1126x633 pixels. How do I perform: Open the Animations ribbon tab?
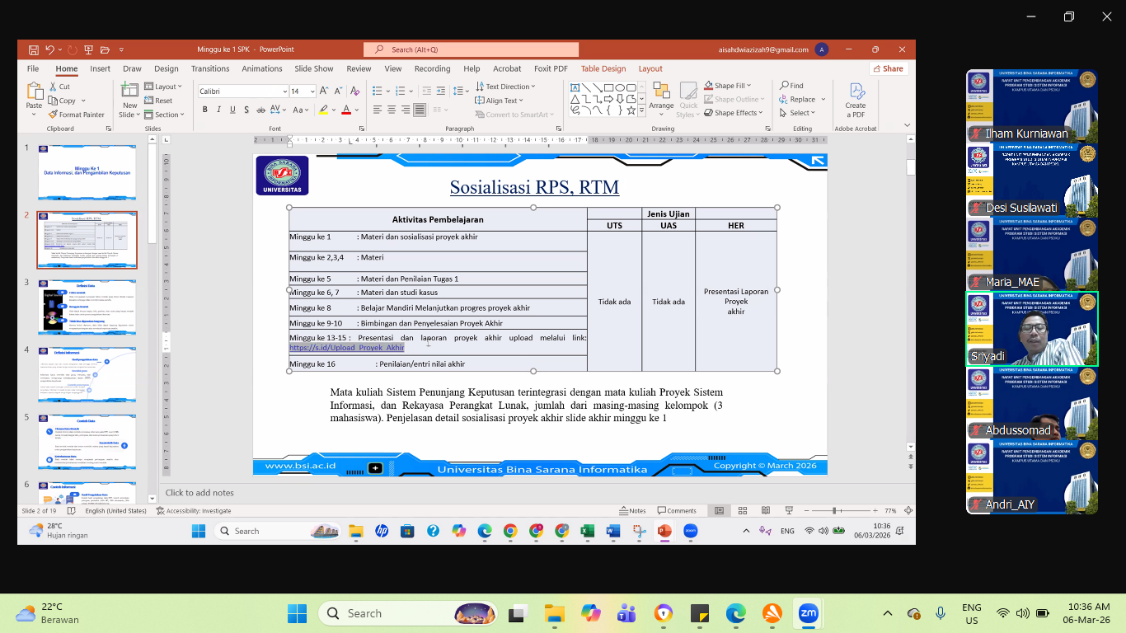coord(262,68)
